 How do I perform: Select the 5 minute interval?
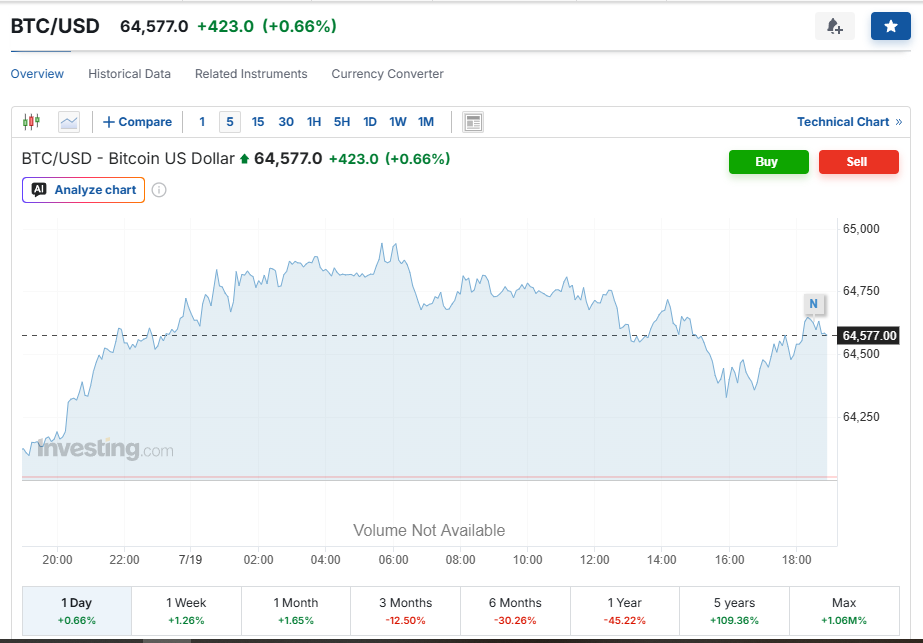click(230, 122)
